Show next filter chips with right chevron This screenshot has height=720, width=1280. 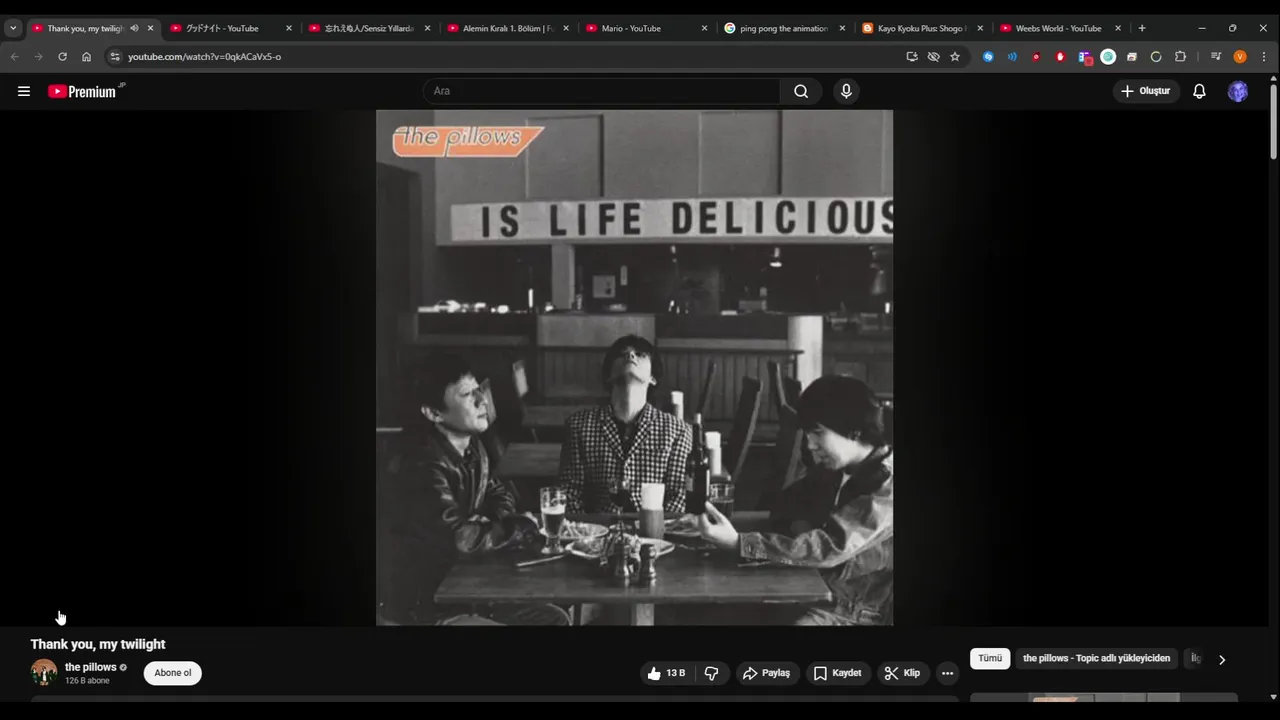1221,659
